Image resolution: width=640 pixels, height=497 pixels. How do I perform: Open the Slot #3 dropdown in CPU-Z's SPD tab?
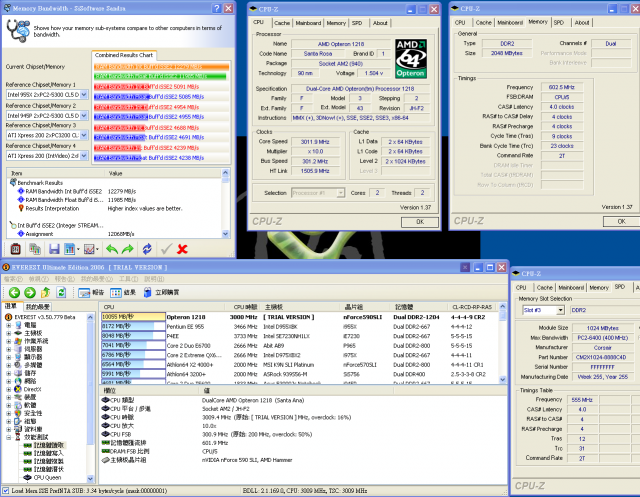560,310
